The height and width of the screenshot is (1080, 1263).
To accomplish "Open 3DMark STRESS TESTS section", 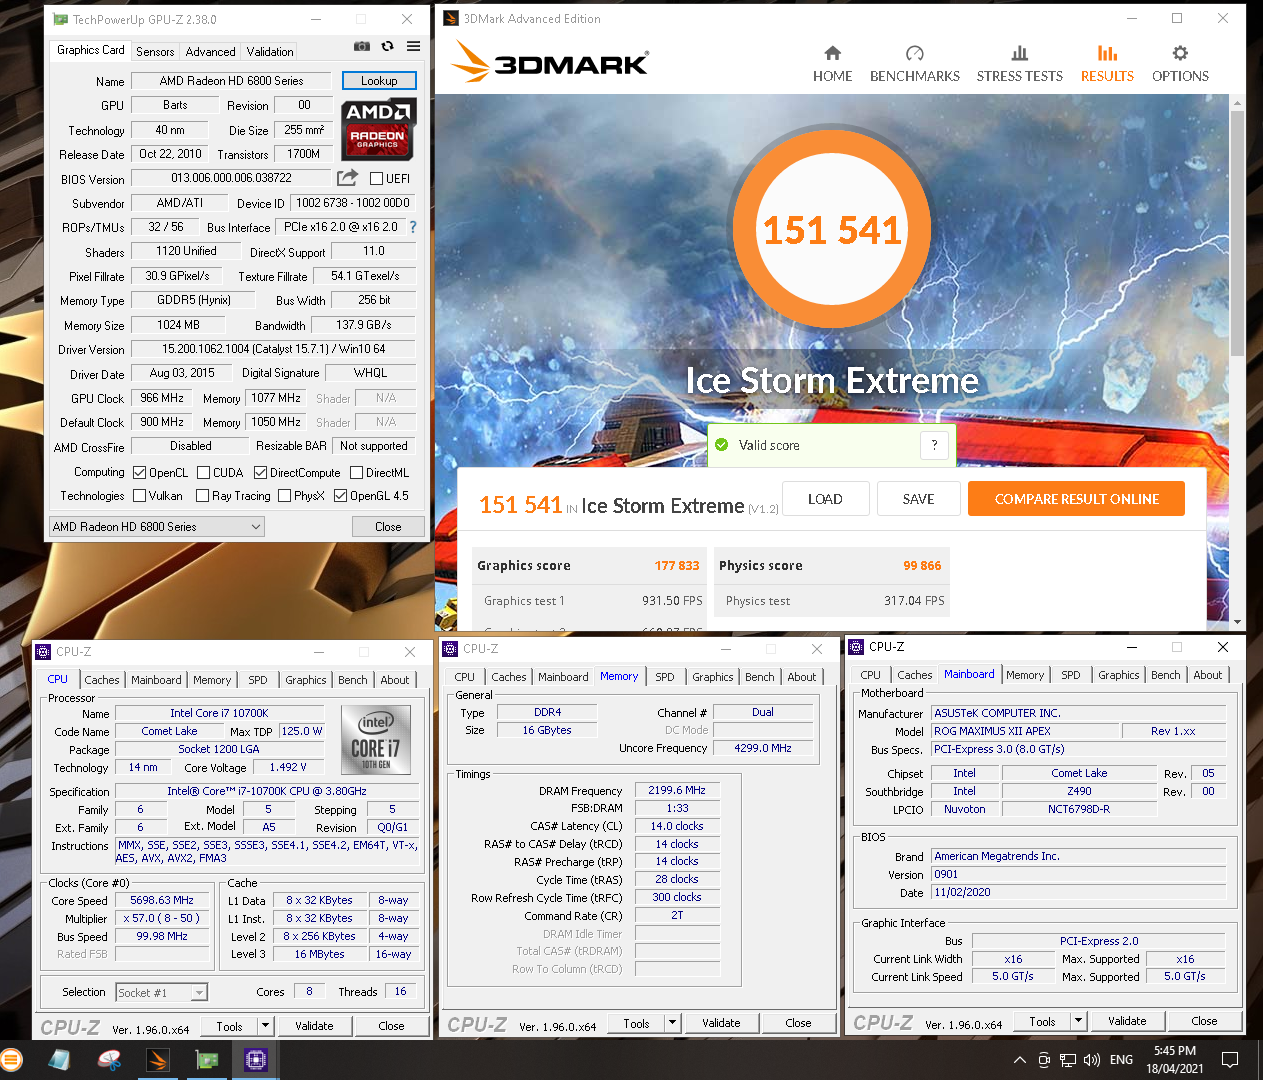I will pos(1019,64).
